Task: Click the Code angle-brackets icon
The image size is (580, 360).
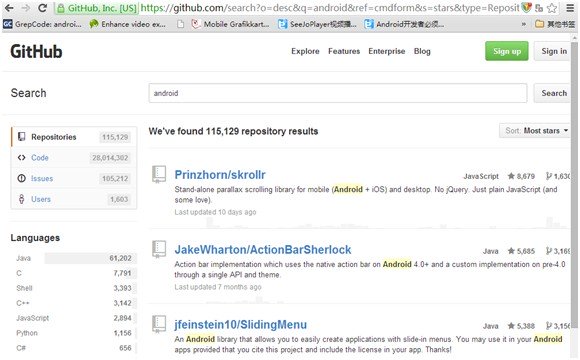Action: pyautogui.click(x=21, y=158)
